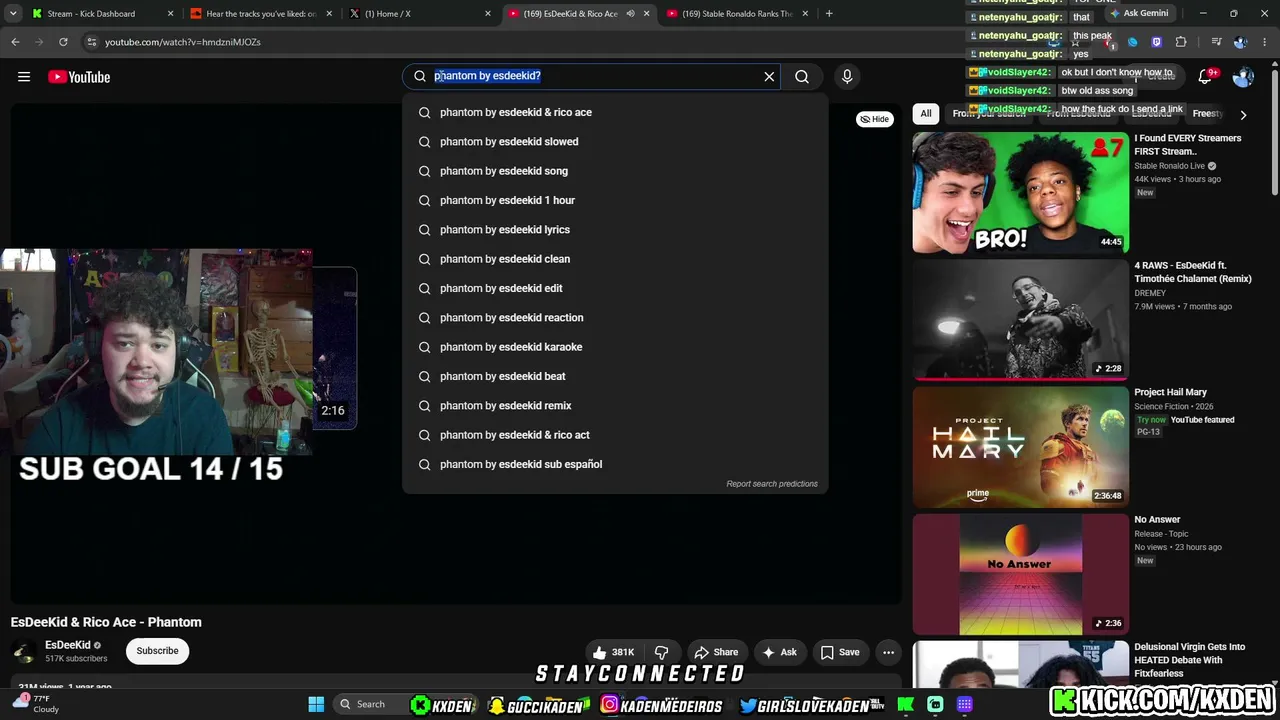
Task: Share the Phantom video
Action: coord(716,653)
